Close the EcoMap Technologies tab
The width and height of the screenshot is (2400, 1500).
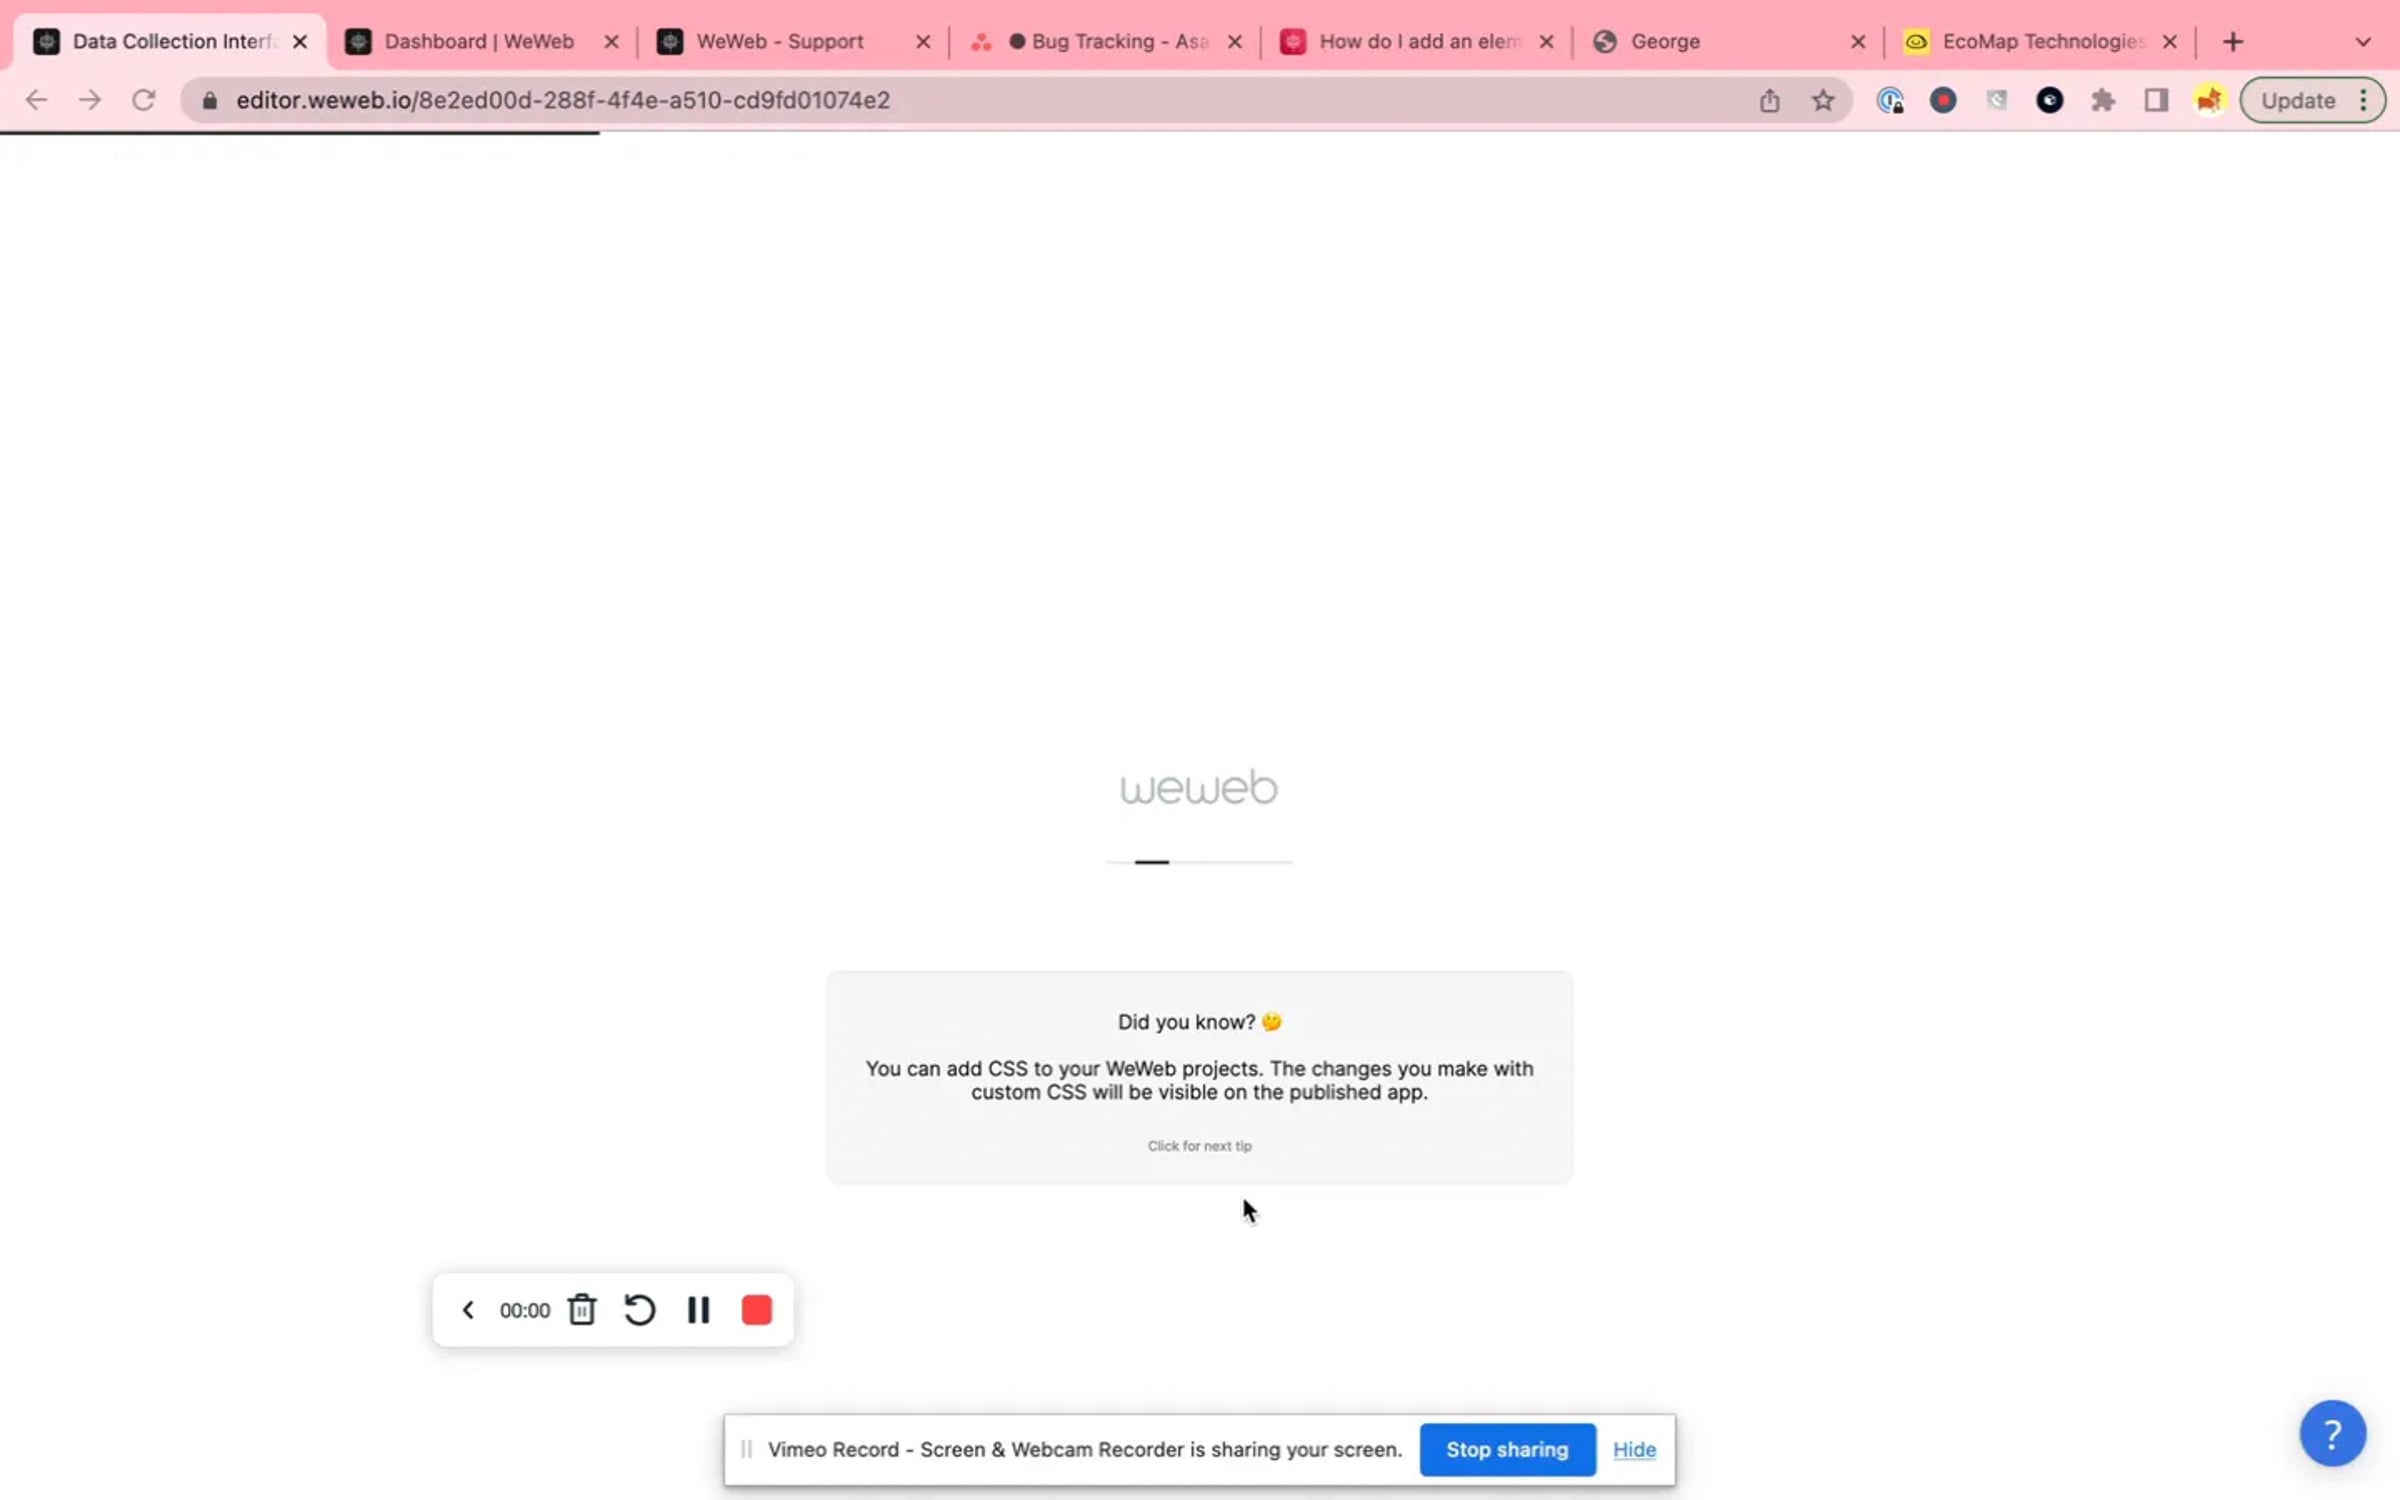[2169, 42]
